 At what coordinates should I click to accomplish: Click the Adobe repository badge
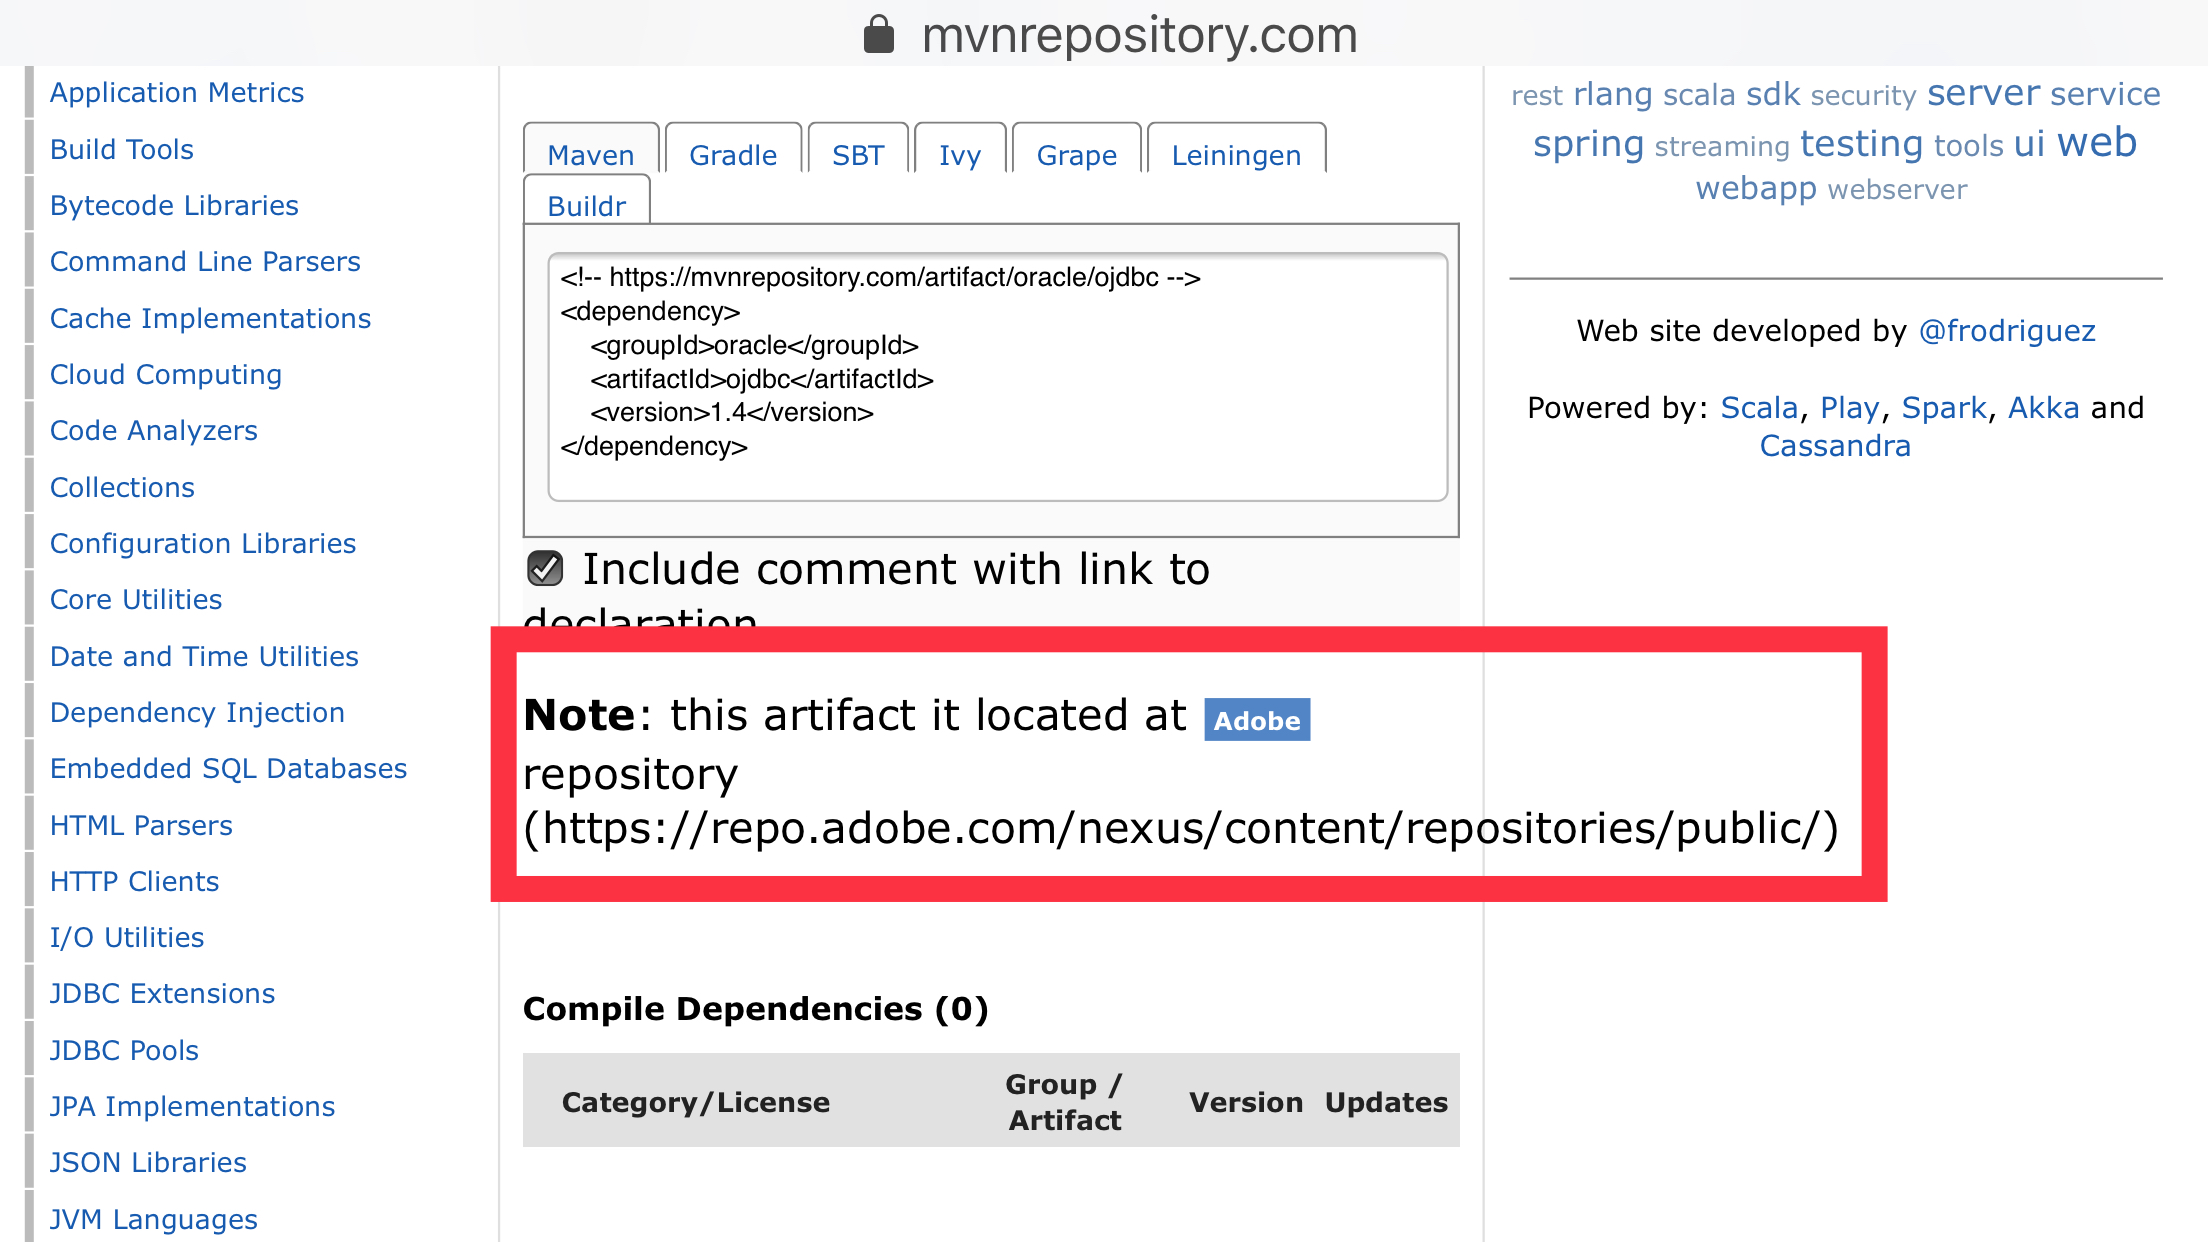[1256, 720]
